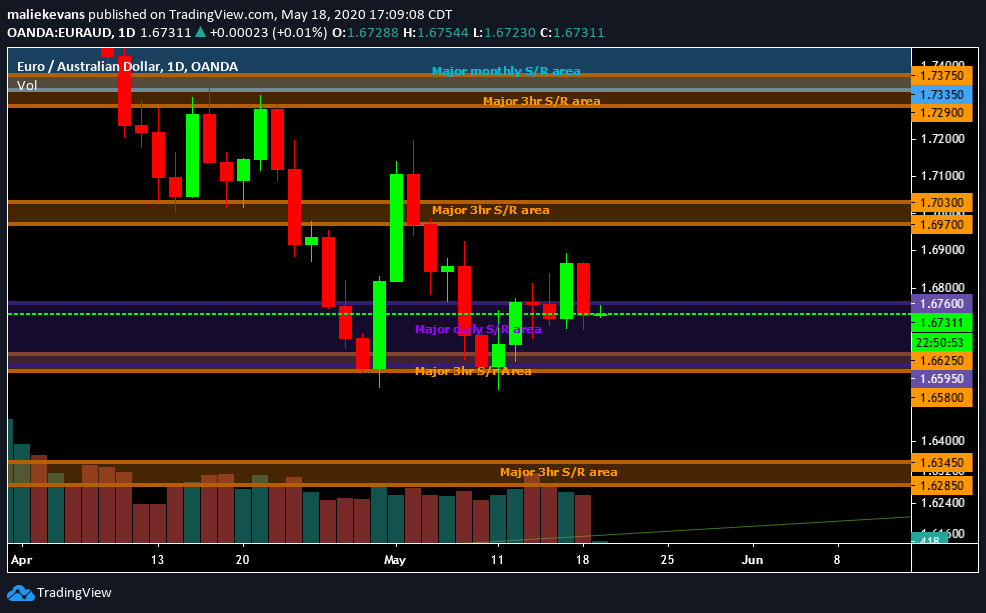Click the green current price tag 1.67311
The height and width of the screenshot is (613, 986).
click(941, 323)
